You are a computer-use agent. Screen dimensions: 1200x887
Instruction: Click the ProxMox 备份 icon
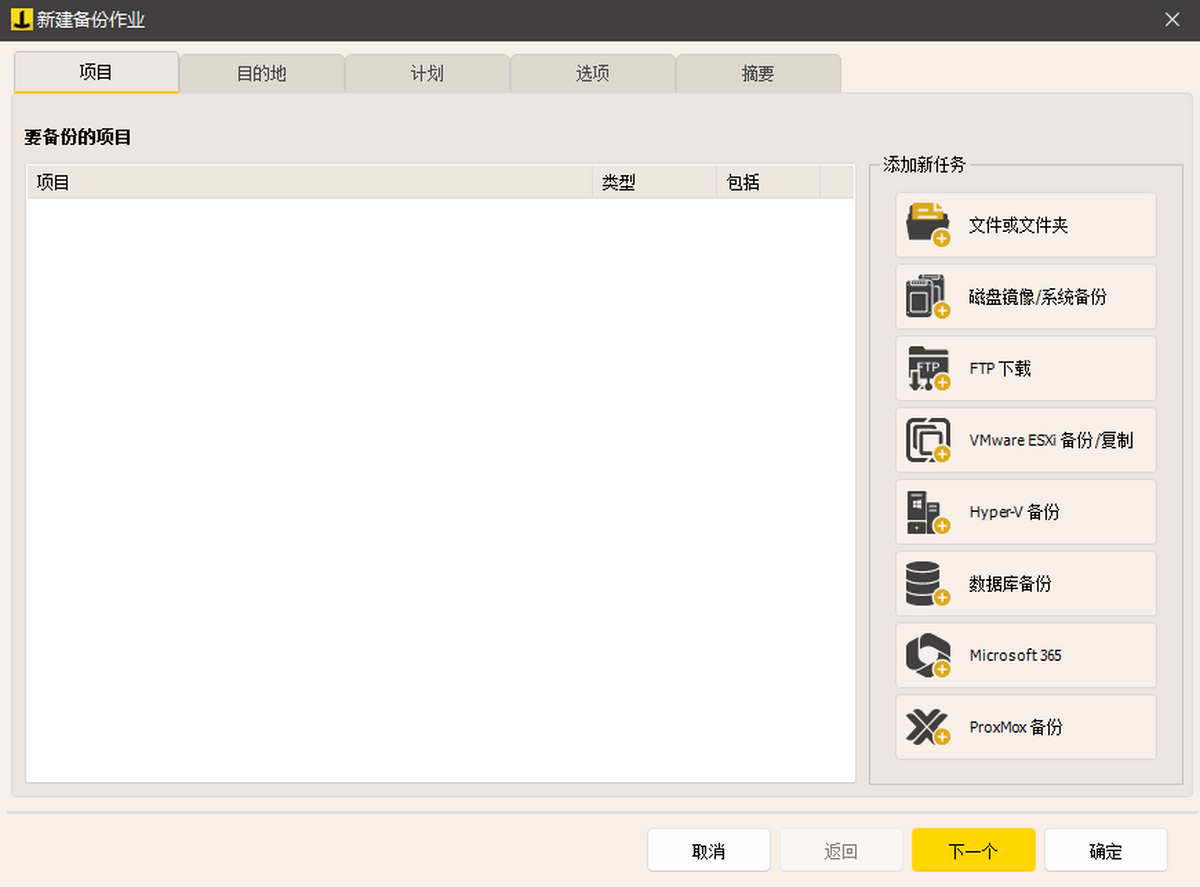(x=927, y=727)
